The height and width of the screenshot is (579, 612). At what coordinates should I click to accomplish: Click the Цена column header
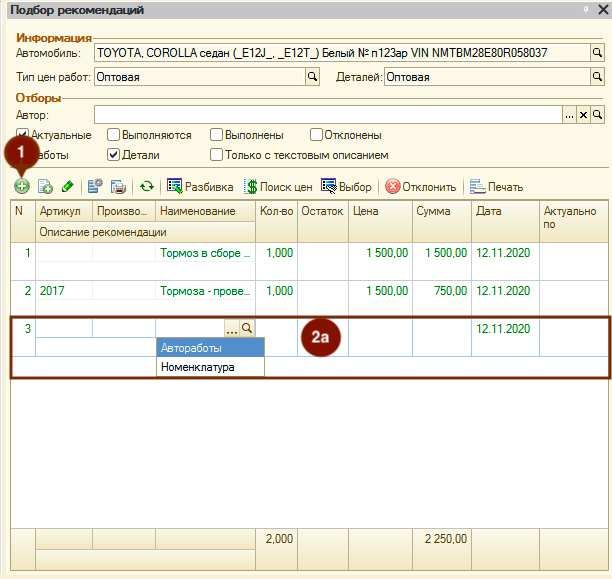(x=381, y=221)
